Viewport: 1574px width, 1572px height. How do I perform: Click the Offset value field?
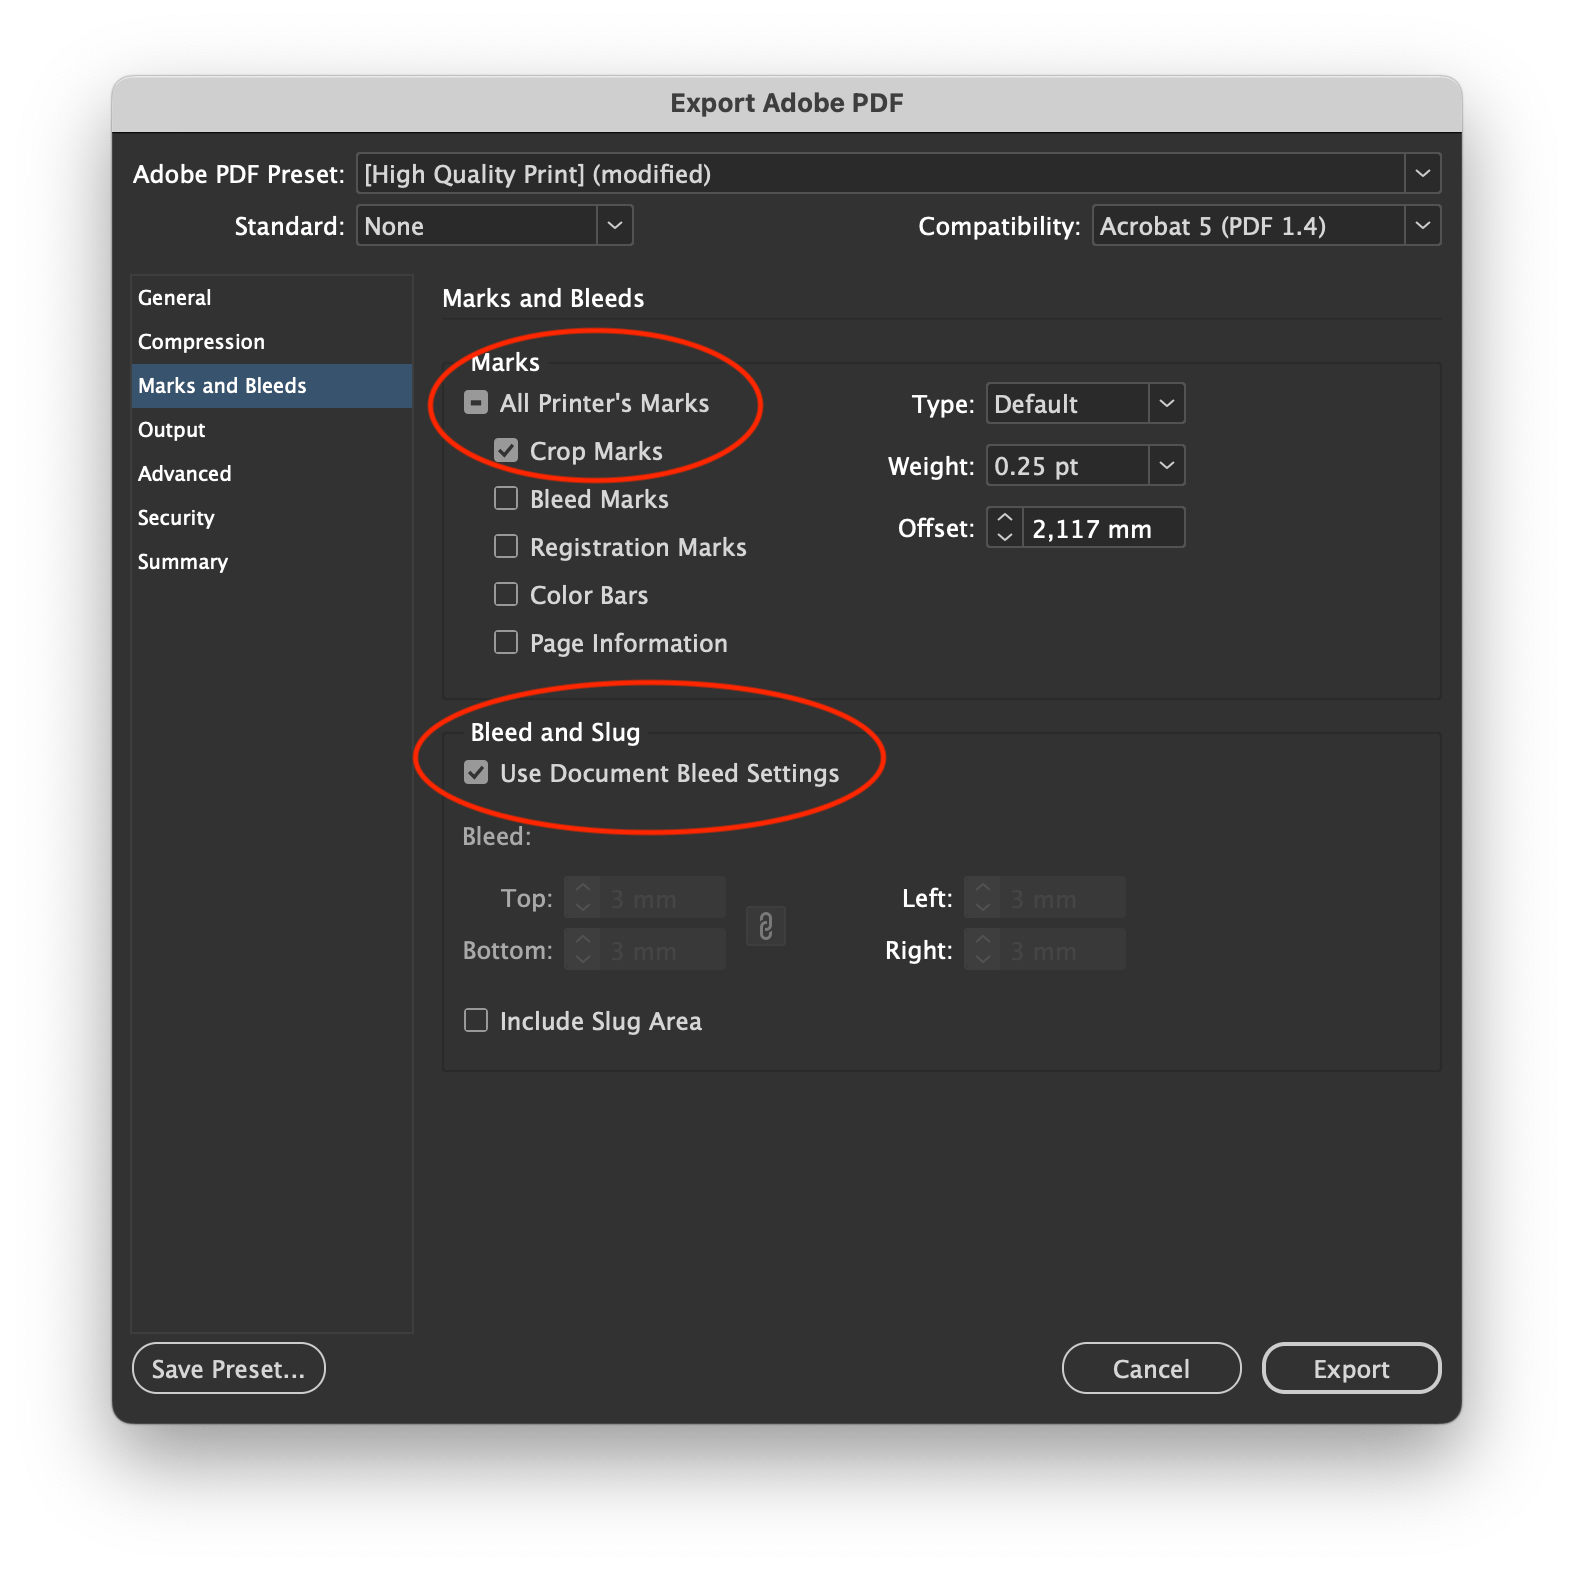pos(1104,528)
